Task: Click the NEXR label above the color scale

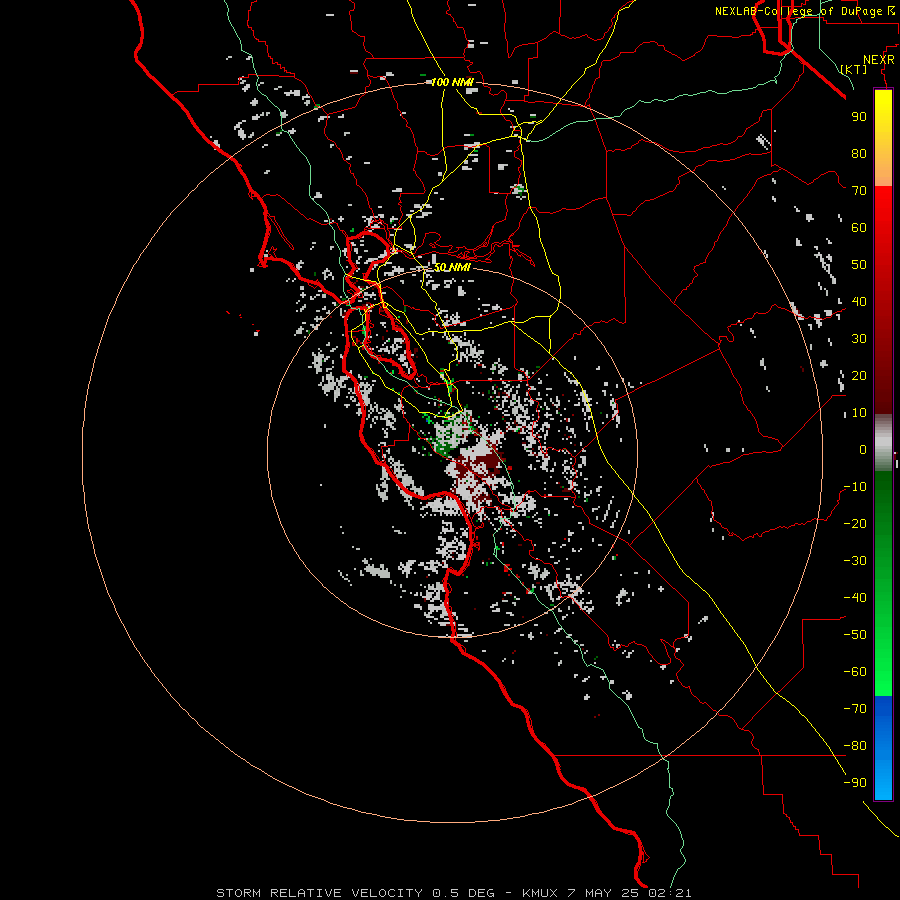Action: (879, 60)
